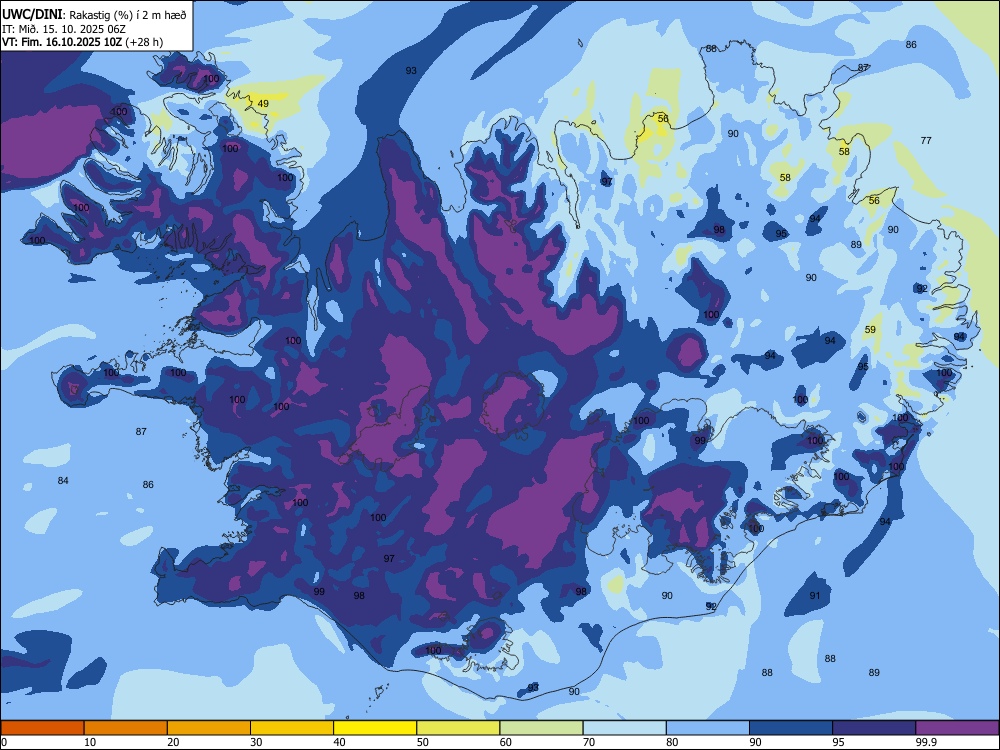The height and width of the screenshot is (750, 1000).
Task: Click the humidity value '77' offshore northeast
Action: pos(926,140)
